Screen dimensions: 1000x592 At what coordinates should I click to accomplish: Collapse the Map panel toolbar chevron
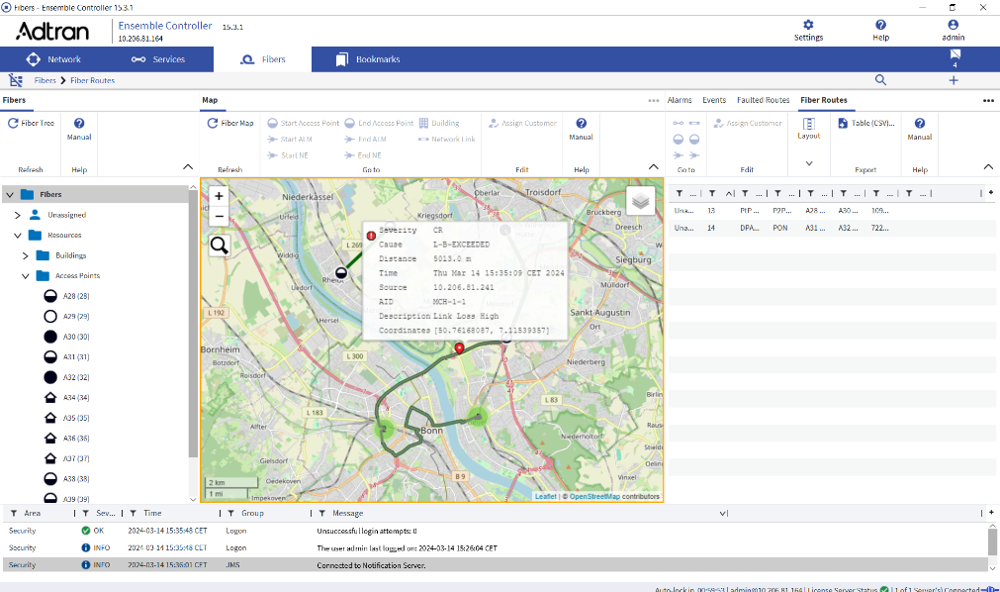coord(654,166)
